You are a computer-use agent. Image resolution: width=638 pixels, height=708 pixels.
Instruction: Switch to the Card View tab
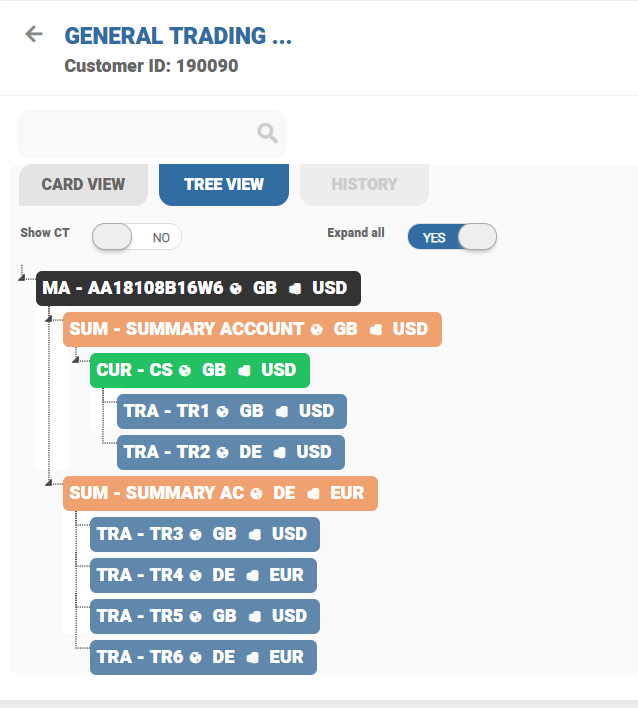[x=83, y=184]
